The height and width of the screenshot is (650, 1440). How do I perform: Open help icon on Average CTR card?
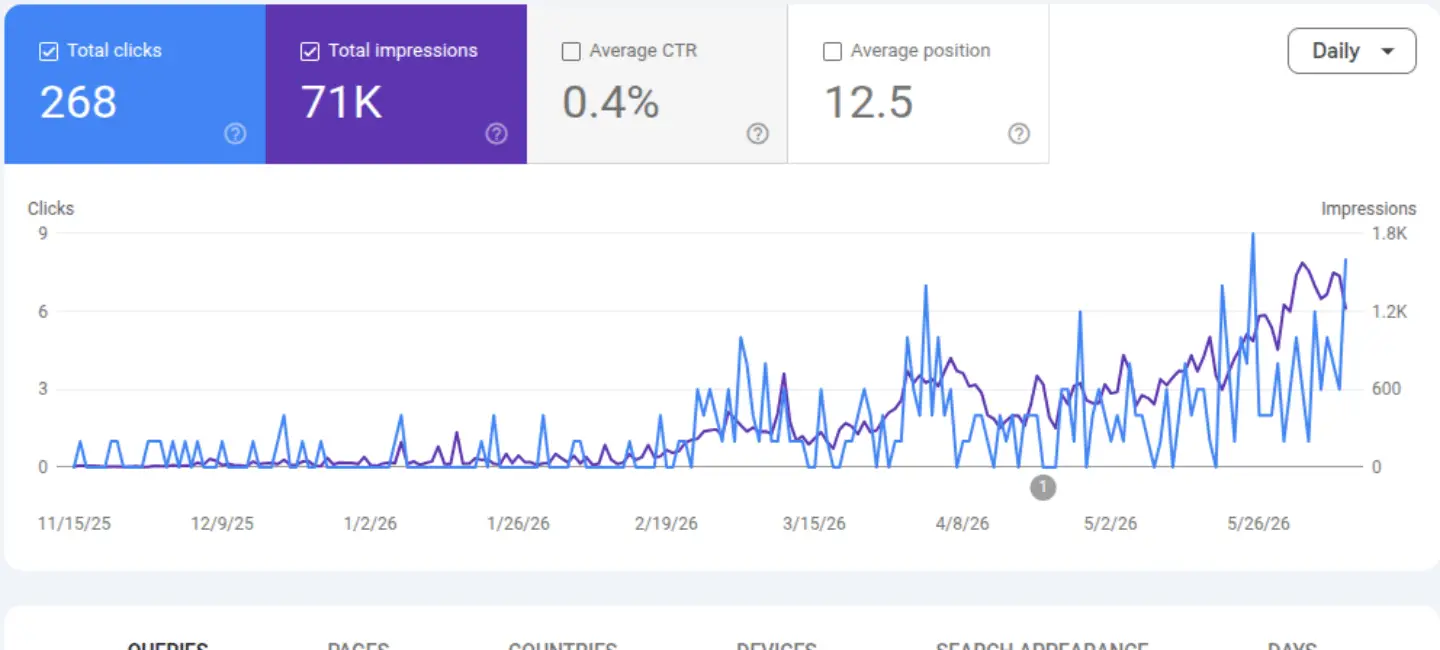[758, 134]
